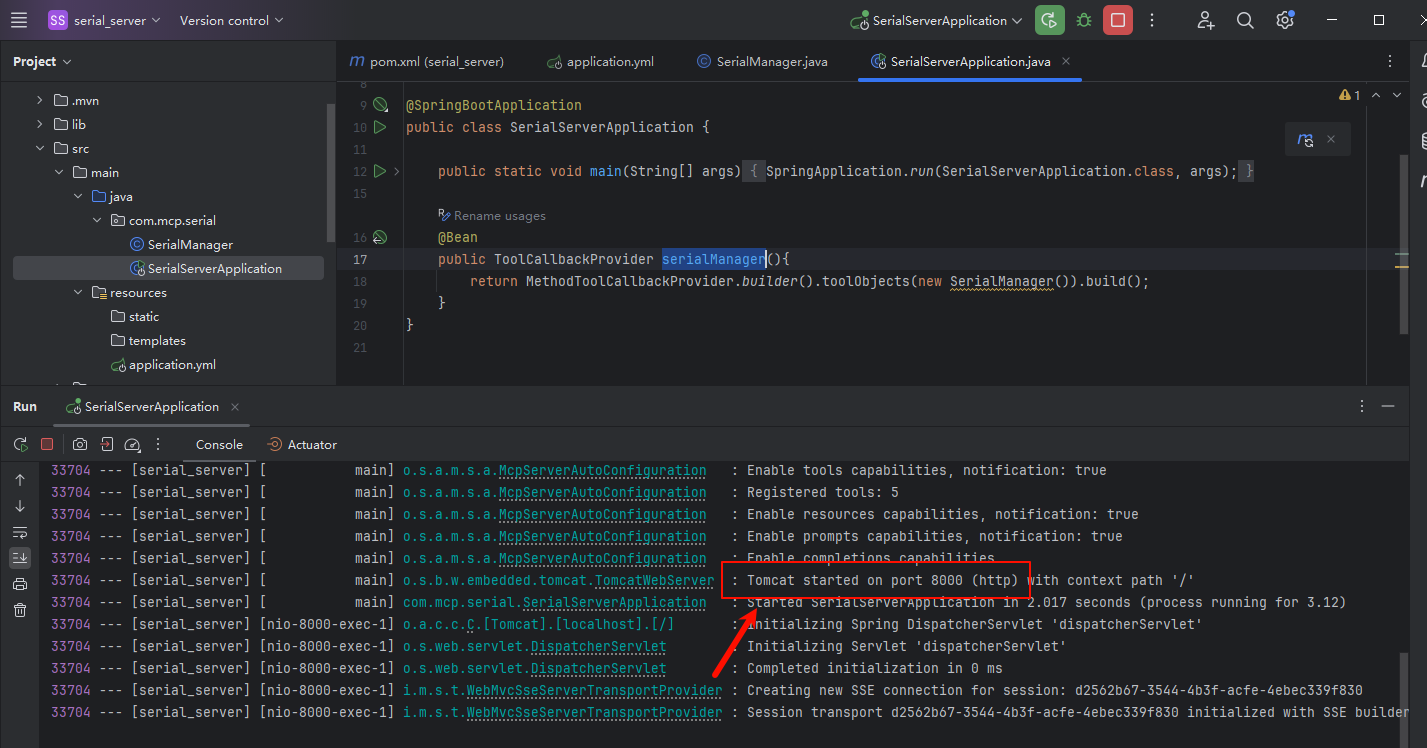Open serial_server project dropdown

pyautogui.click(x=104, y=20)
